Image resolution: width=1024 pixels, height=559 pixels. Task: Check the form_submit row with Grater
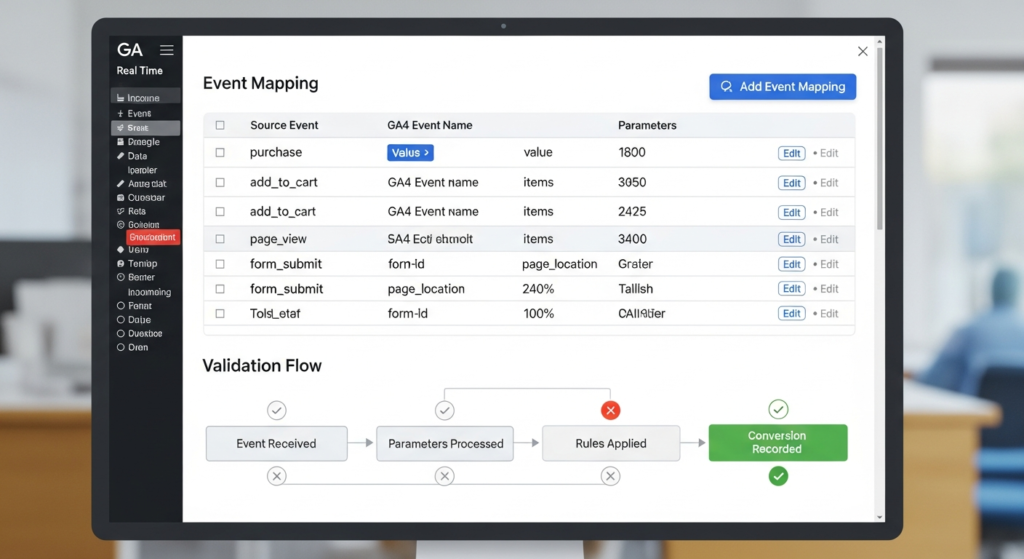(x=220, y=264)
